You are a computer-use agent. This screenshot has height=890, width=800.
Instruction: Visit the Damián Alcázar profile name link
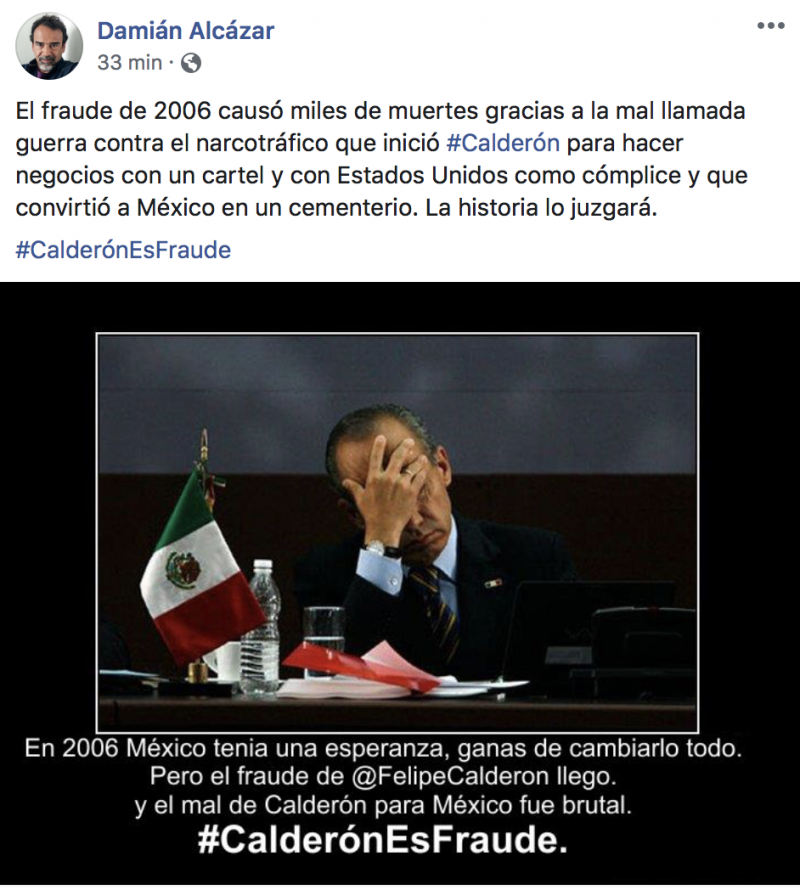[x=186, y=31]
